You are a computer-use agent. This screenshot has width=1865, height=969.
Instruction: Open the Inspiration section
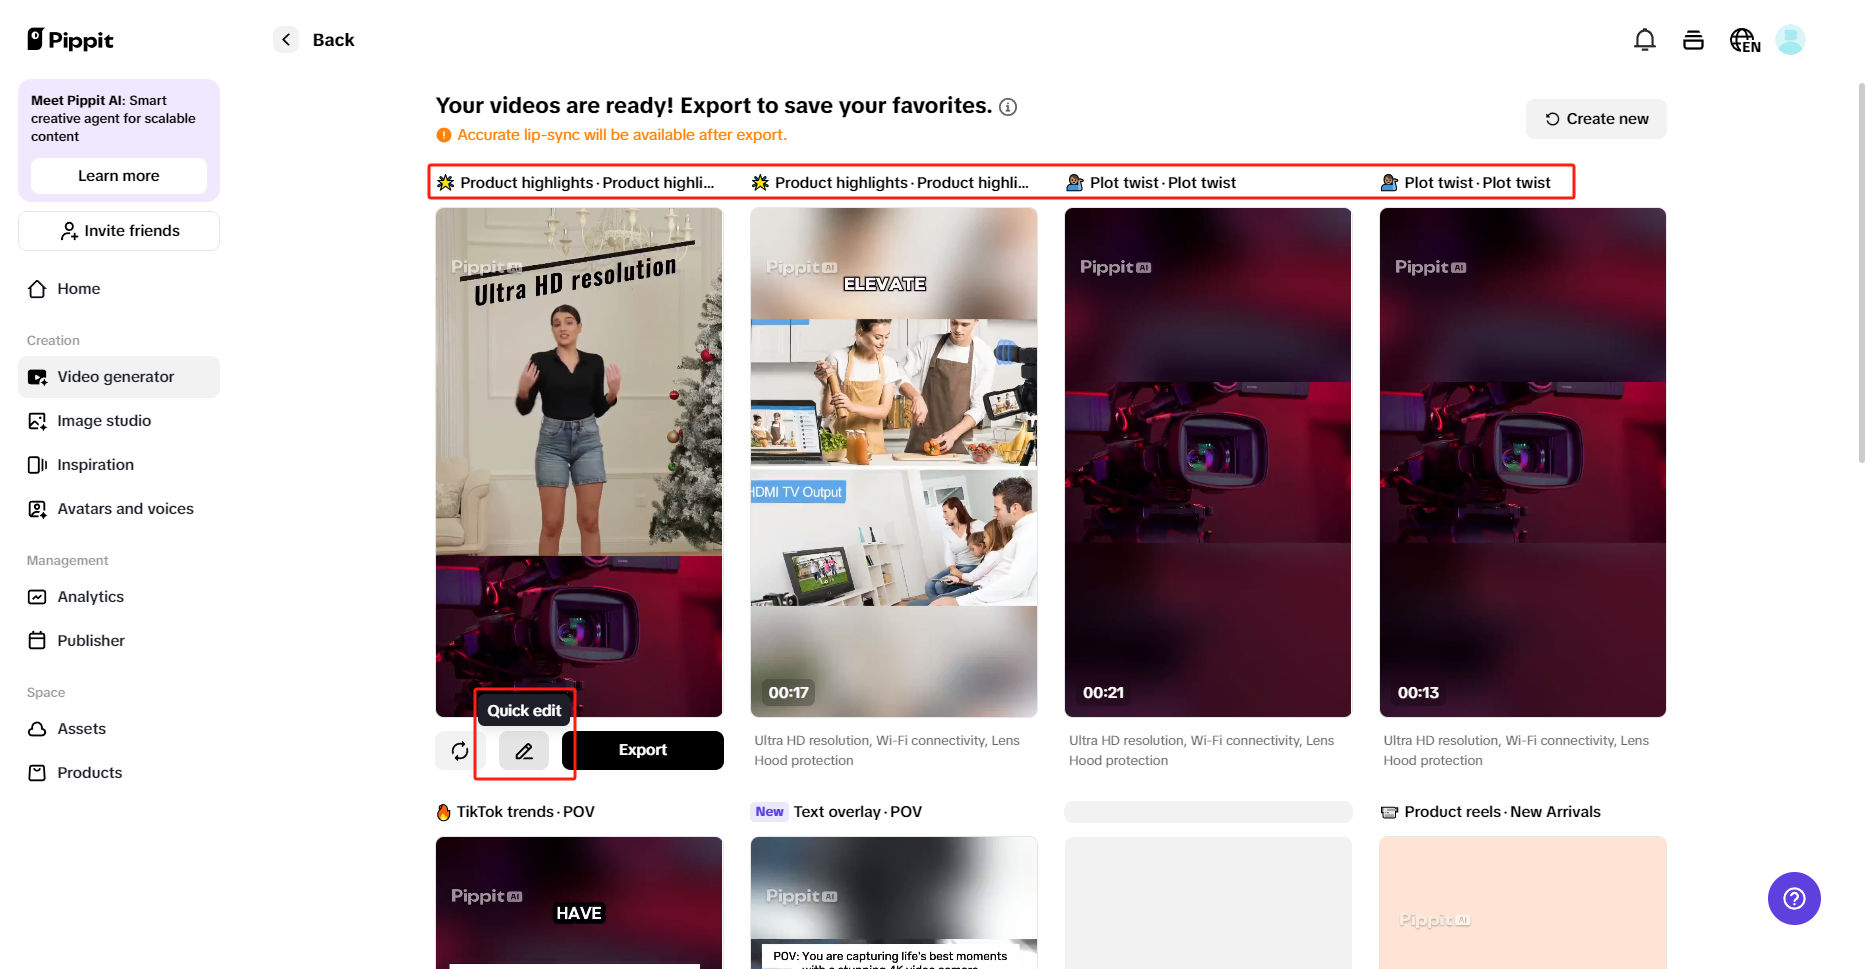pyautogui.click(x=95, y=464)
